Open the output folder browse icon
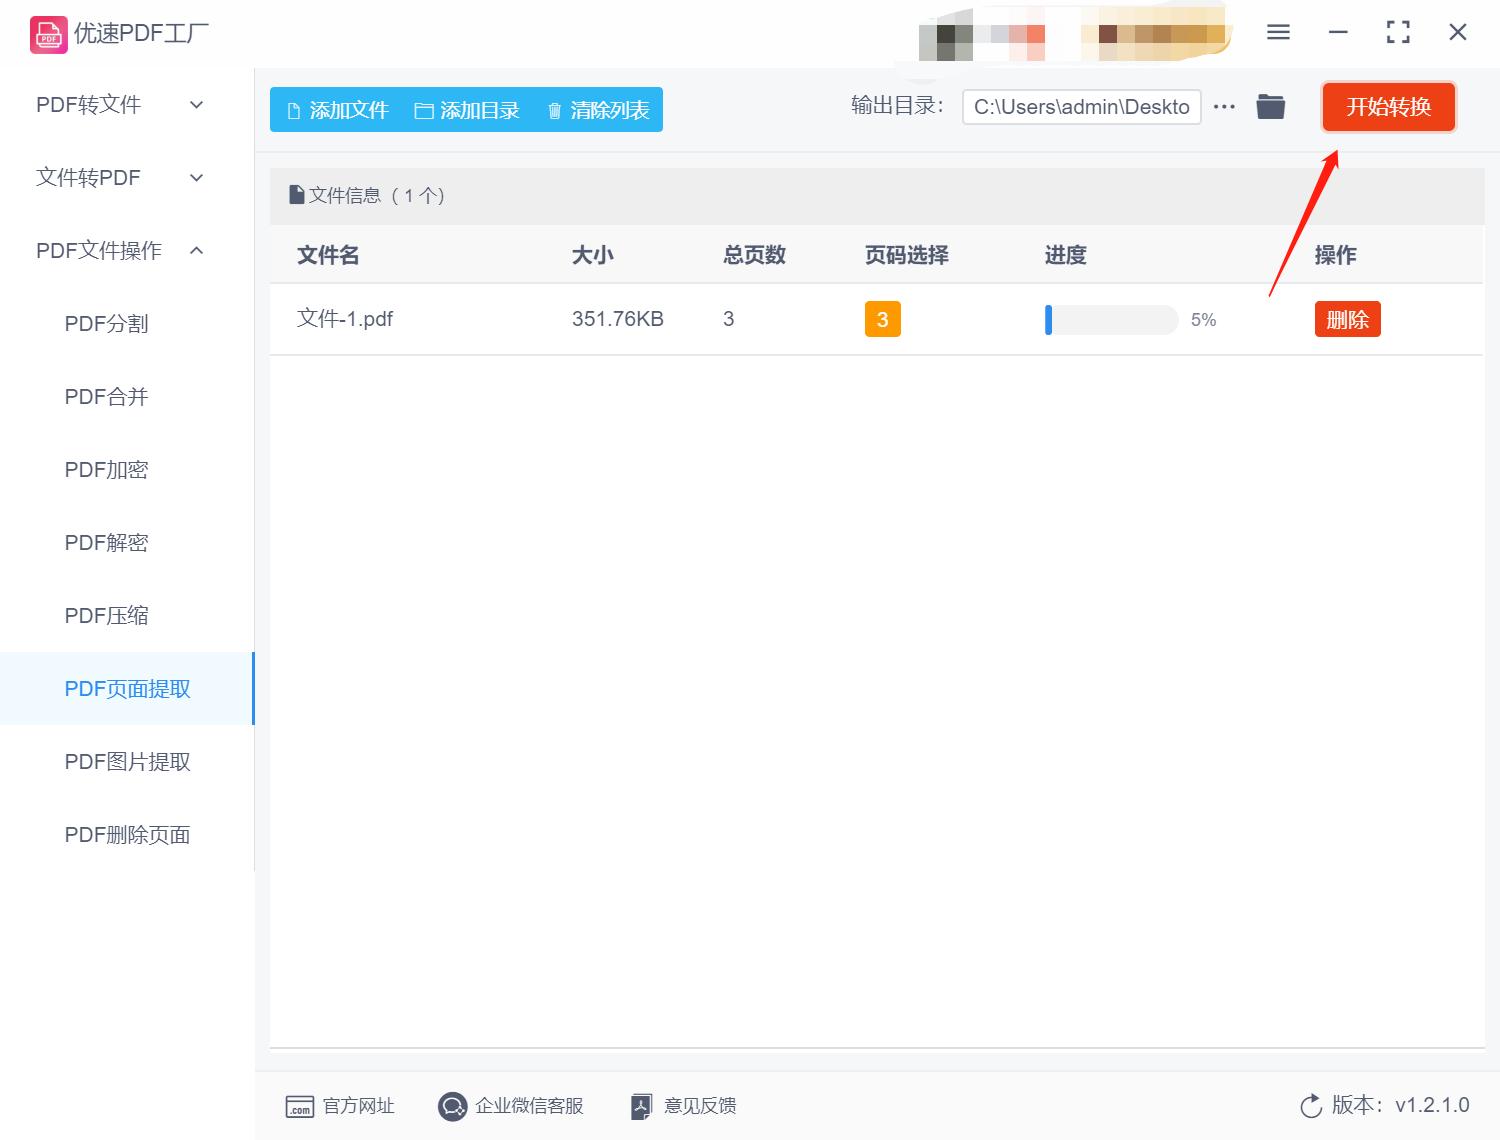Screen dimensions: 1500x1140 pyautogui.click(x=1270, y=106)
